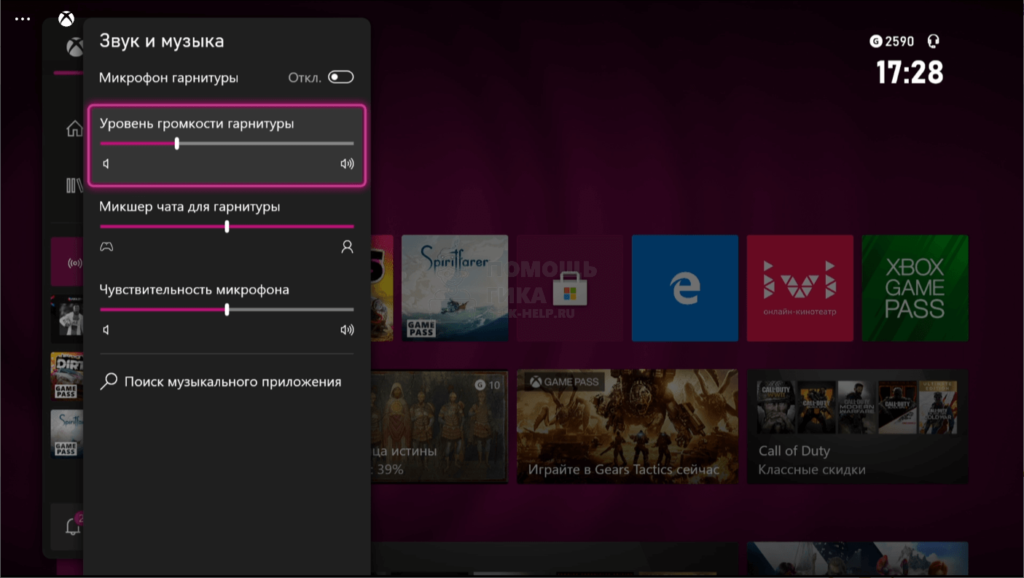Image resolution: width=1024 pixels, height=578 pixels.
Task: Click the person icon under chat mixer
Action: (x=347, y=246)
